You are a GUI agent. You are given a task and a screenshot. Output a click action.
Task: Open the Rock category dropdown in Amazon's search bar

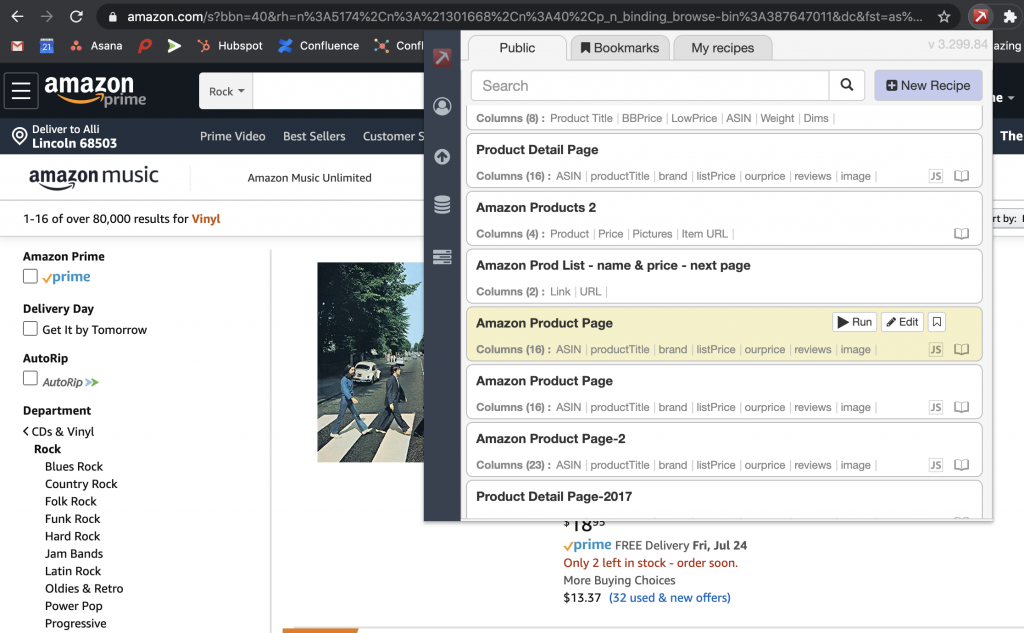tap(225, 90)
